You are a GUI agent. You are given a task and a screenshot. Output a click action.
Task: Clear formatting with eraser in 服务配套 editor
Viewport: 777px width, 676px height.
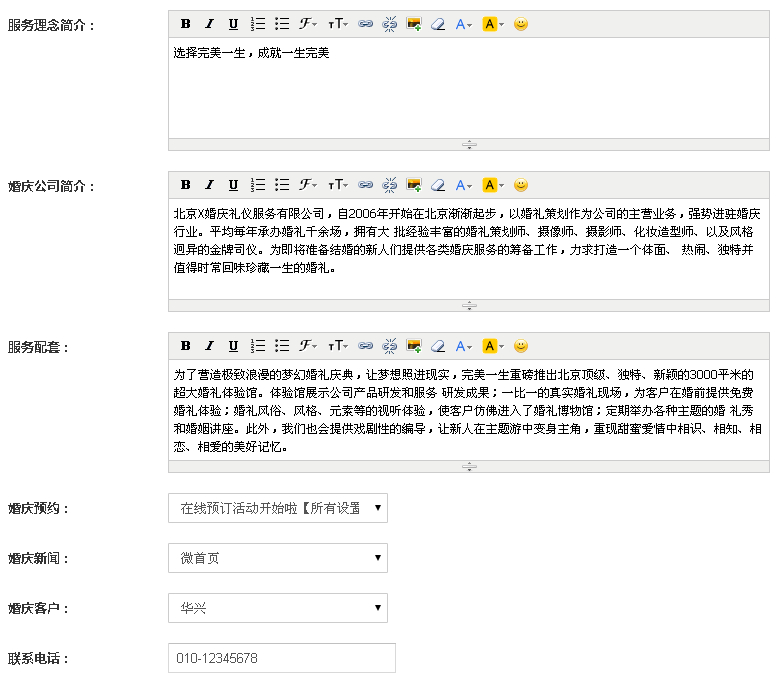coord(437,346)
